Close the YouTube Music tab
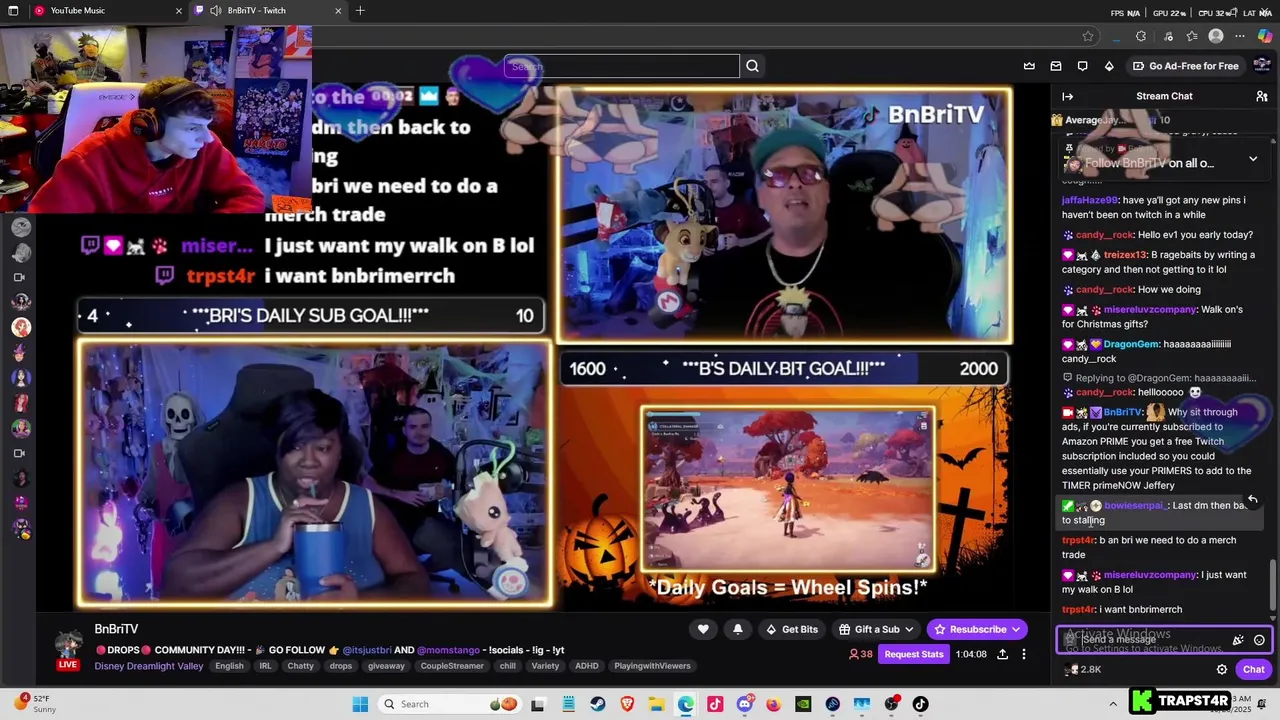This screenshot has width=1280, height=720. pyautogui.click(x=179, y=10)
